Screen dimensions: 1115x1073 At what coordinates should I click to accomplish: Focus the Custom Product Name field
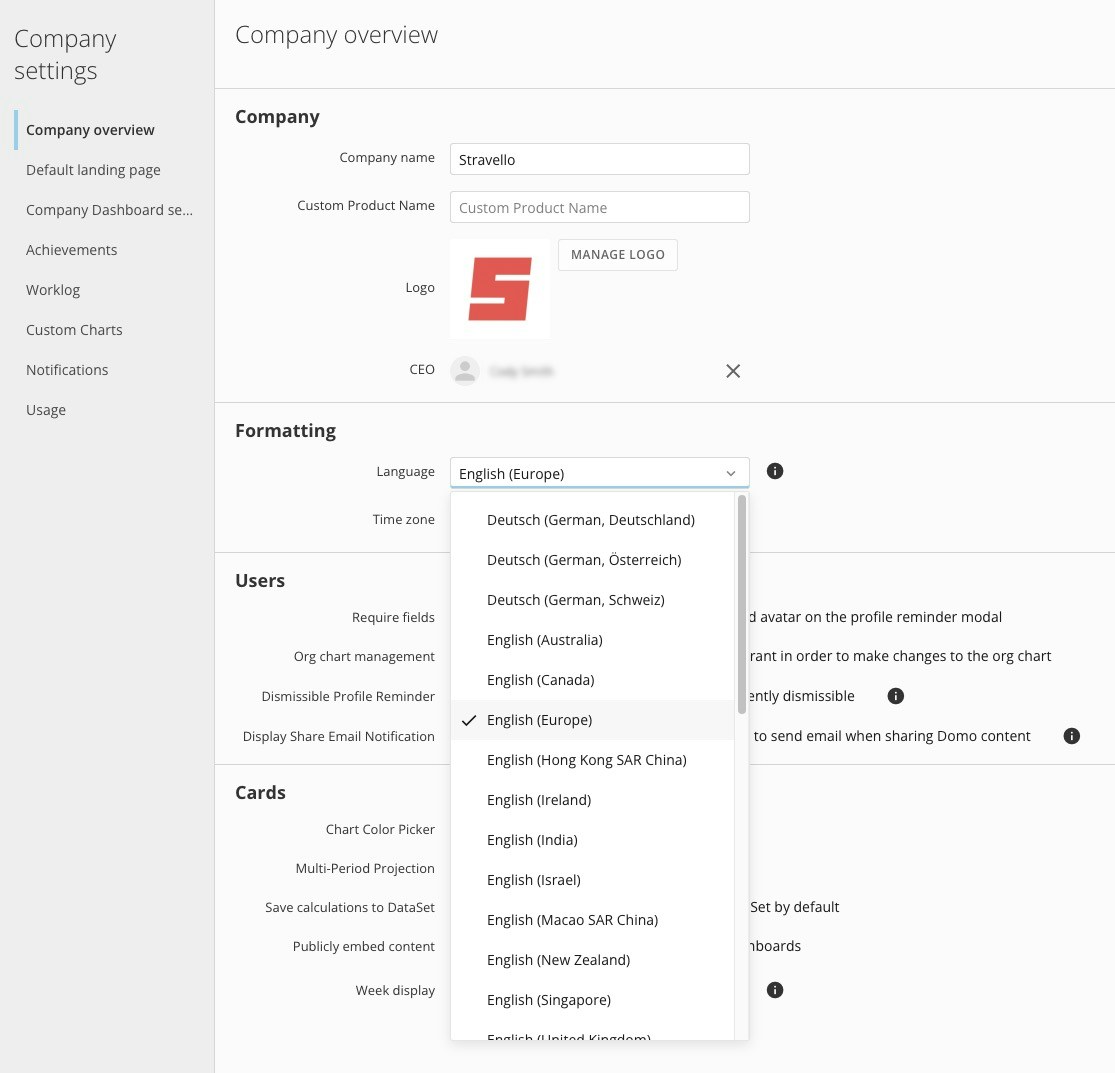[599, 207]
